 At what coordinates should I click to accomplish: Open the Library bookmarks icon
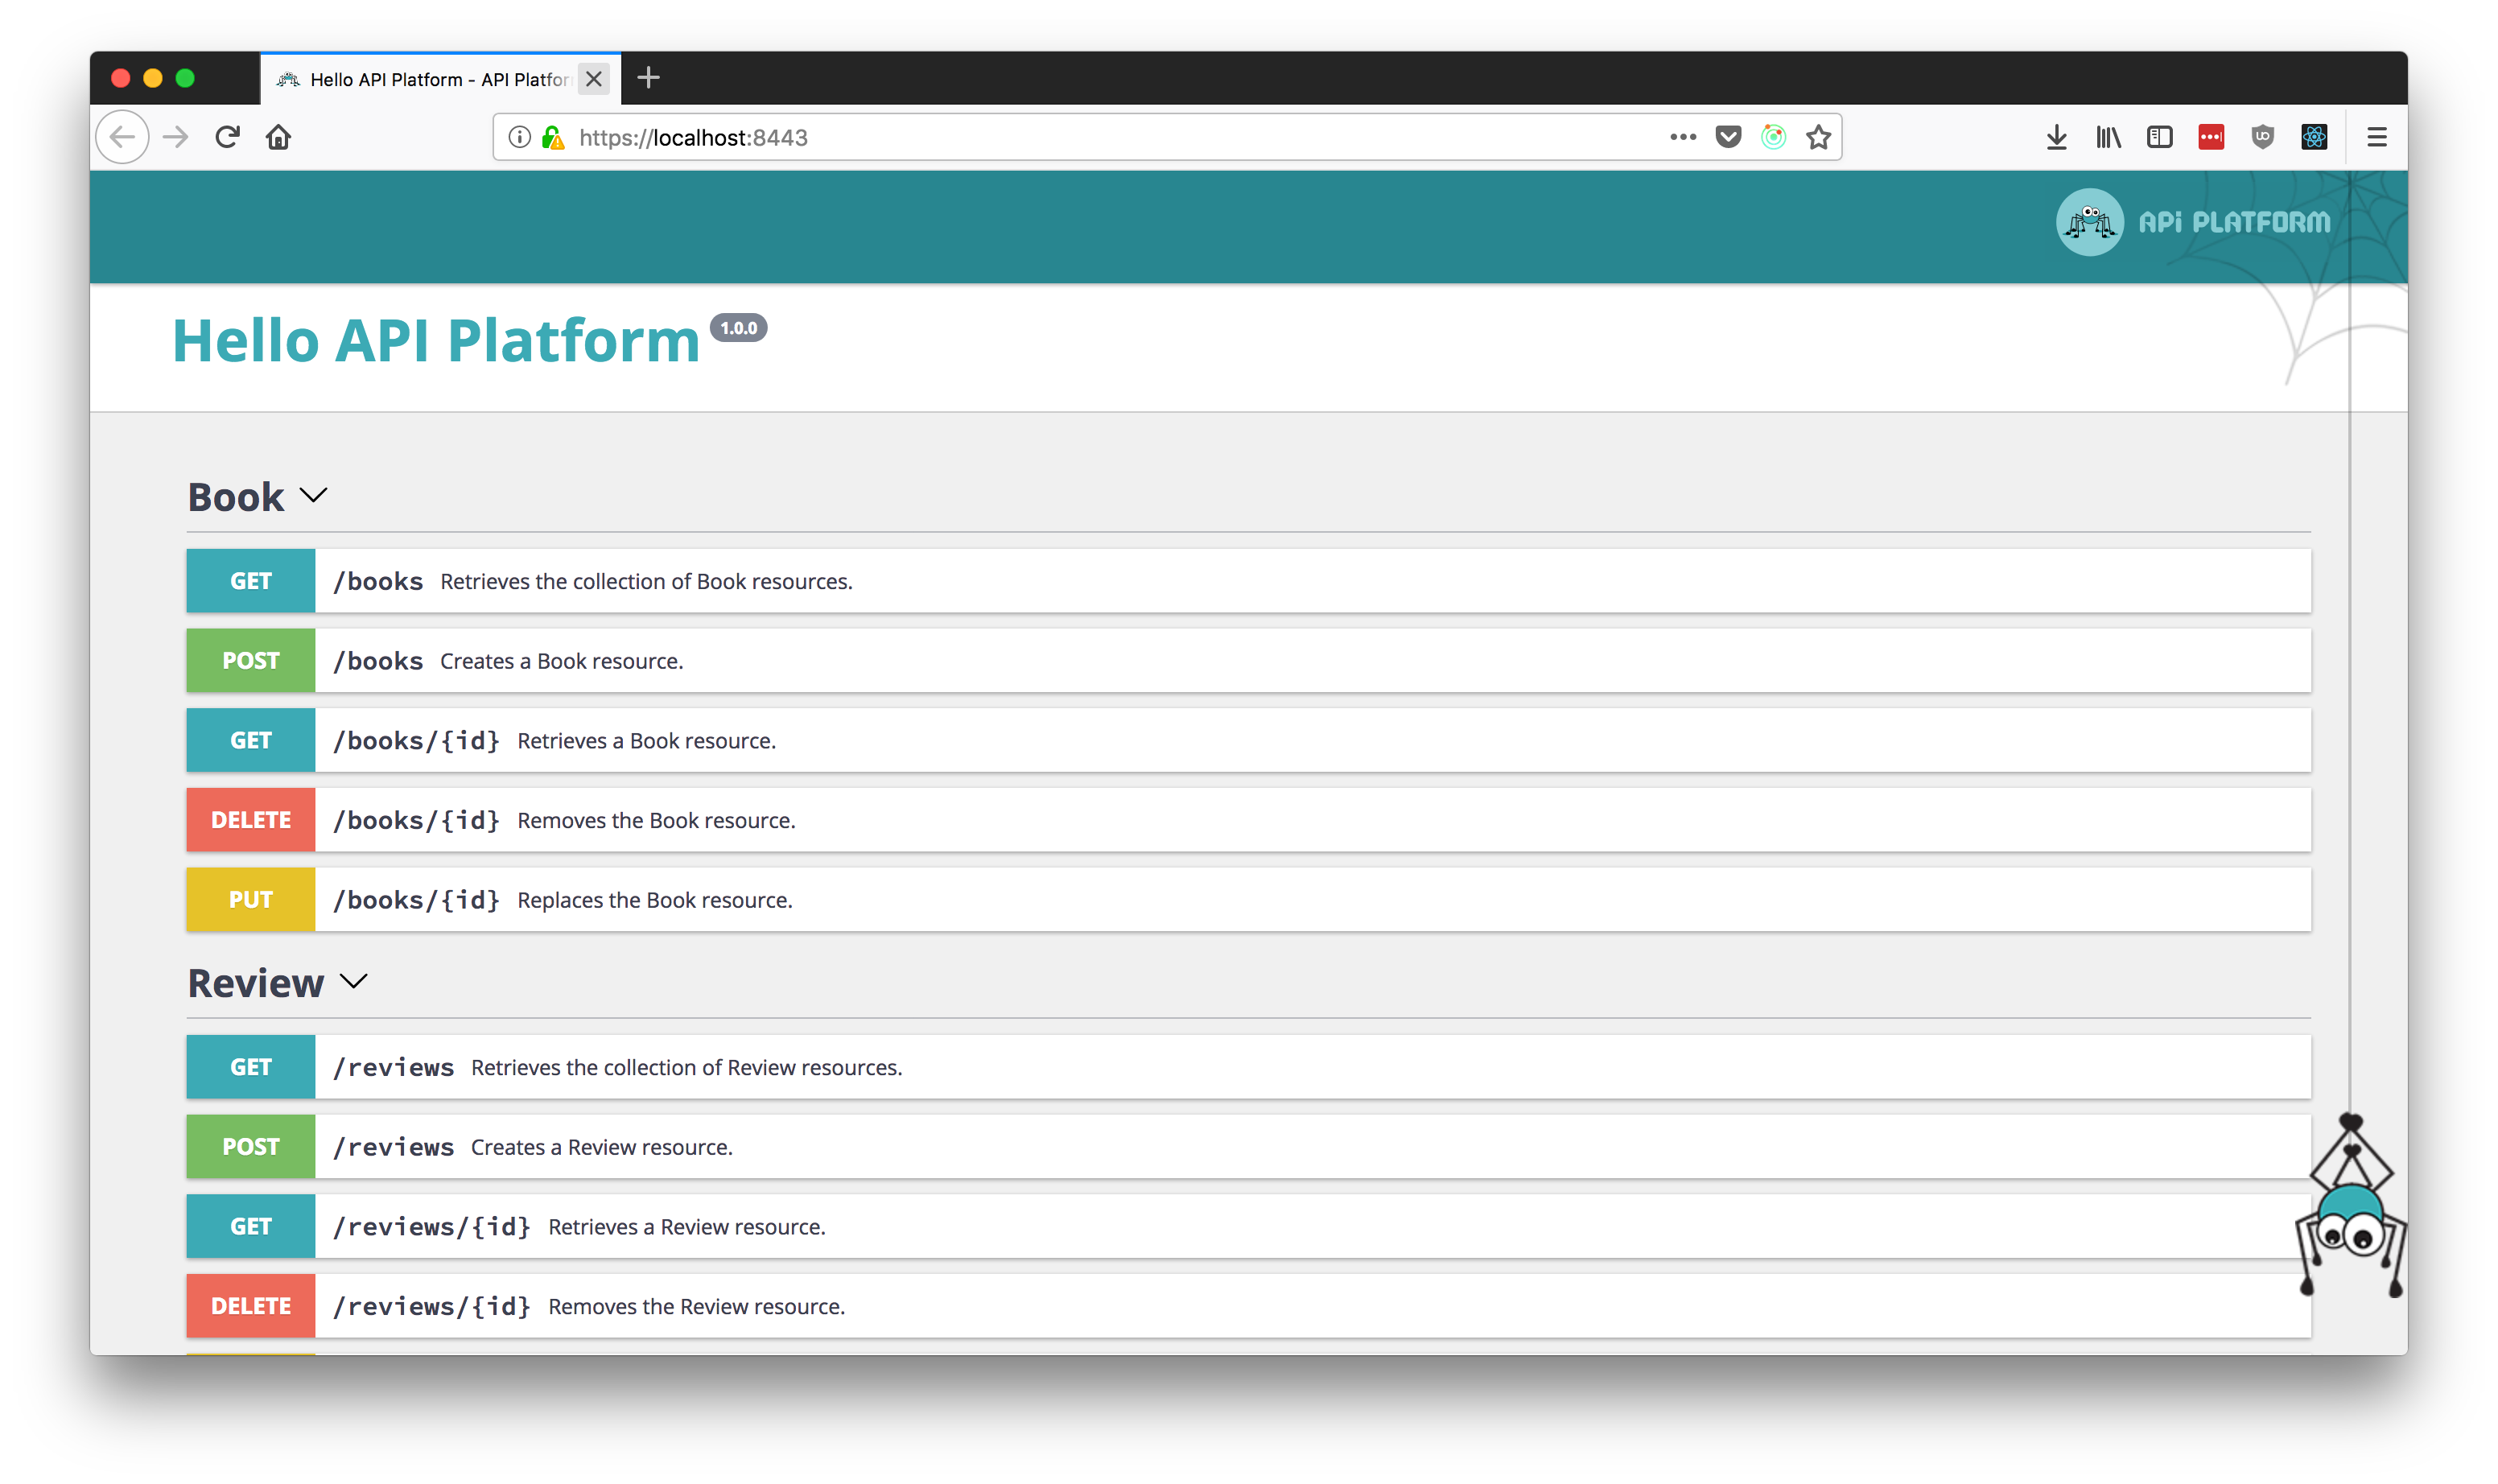tap(2108, 137)
